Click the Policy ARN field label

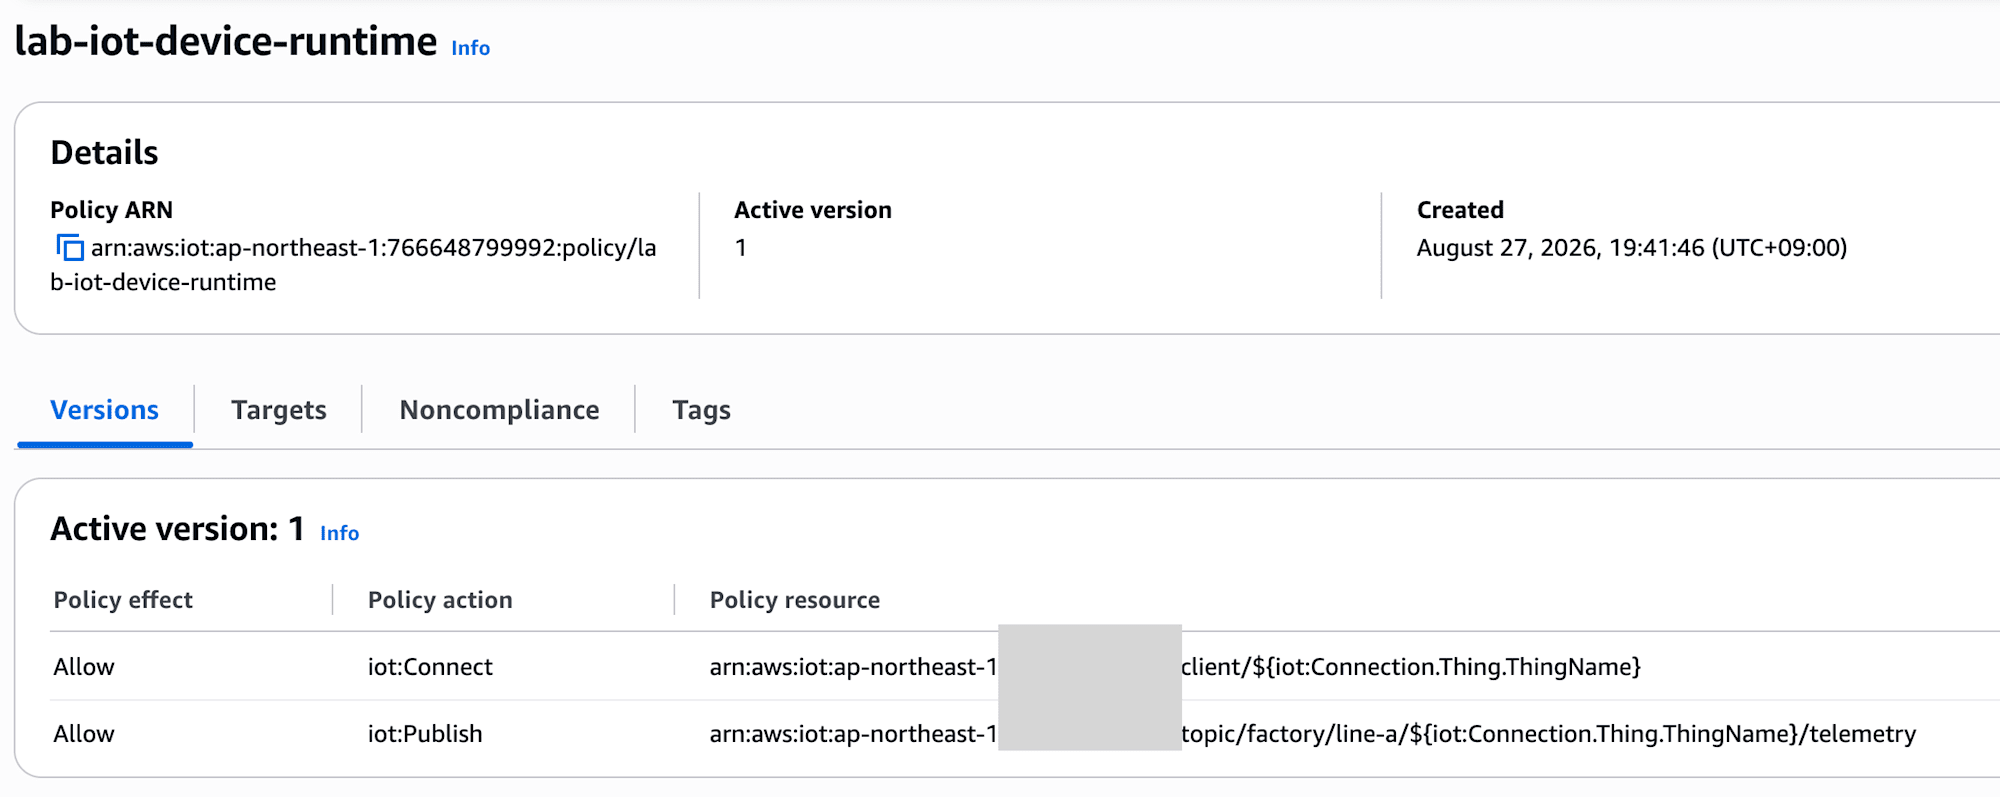[111, 210]
